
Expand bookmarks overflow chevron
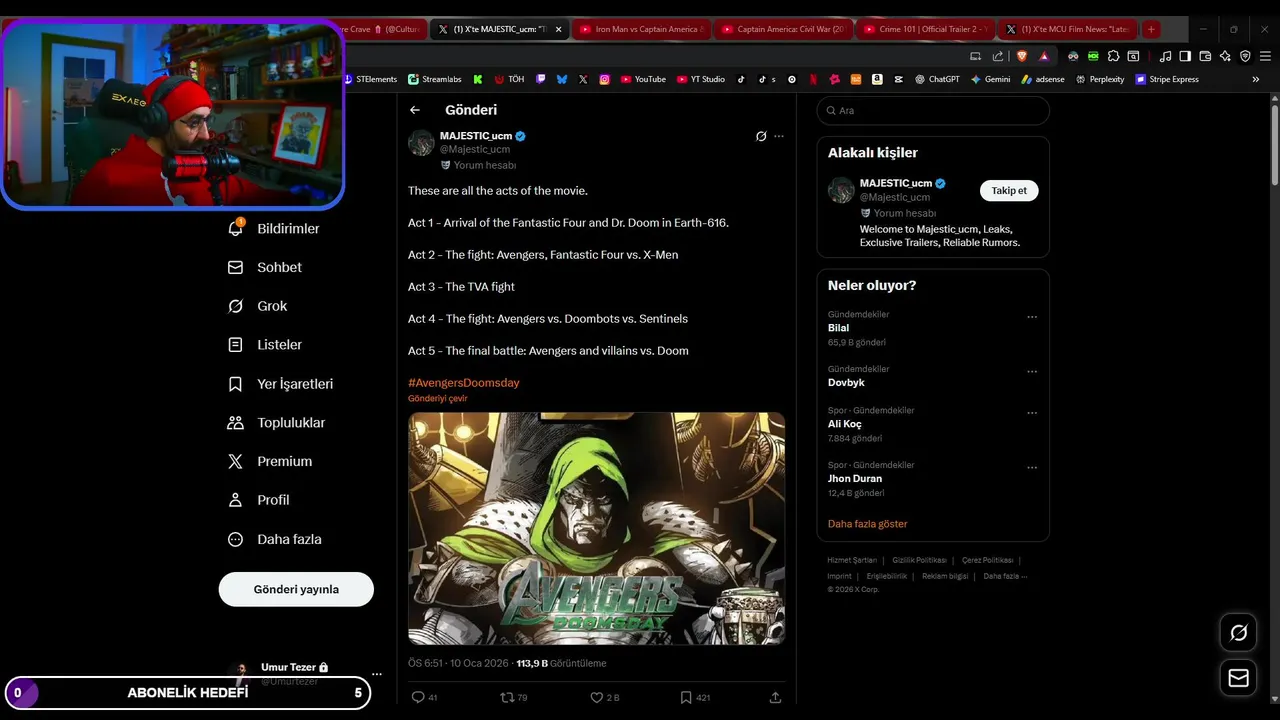(1256, 79)
